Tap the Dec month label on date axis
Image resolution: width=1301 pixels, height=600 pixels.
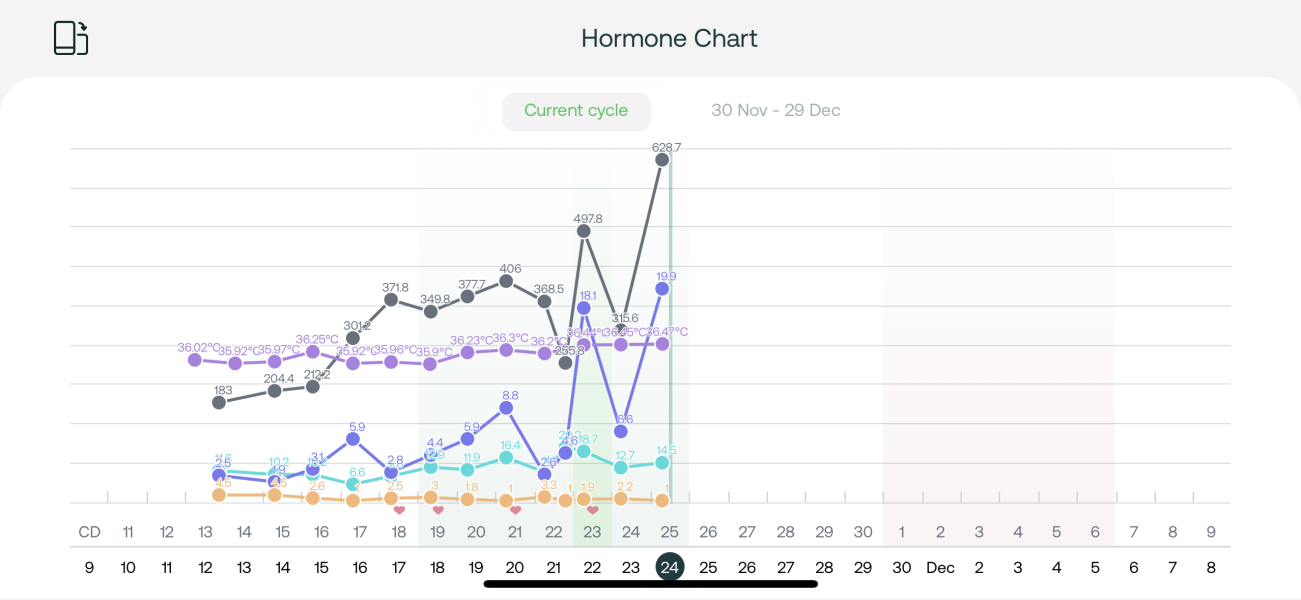940,567
